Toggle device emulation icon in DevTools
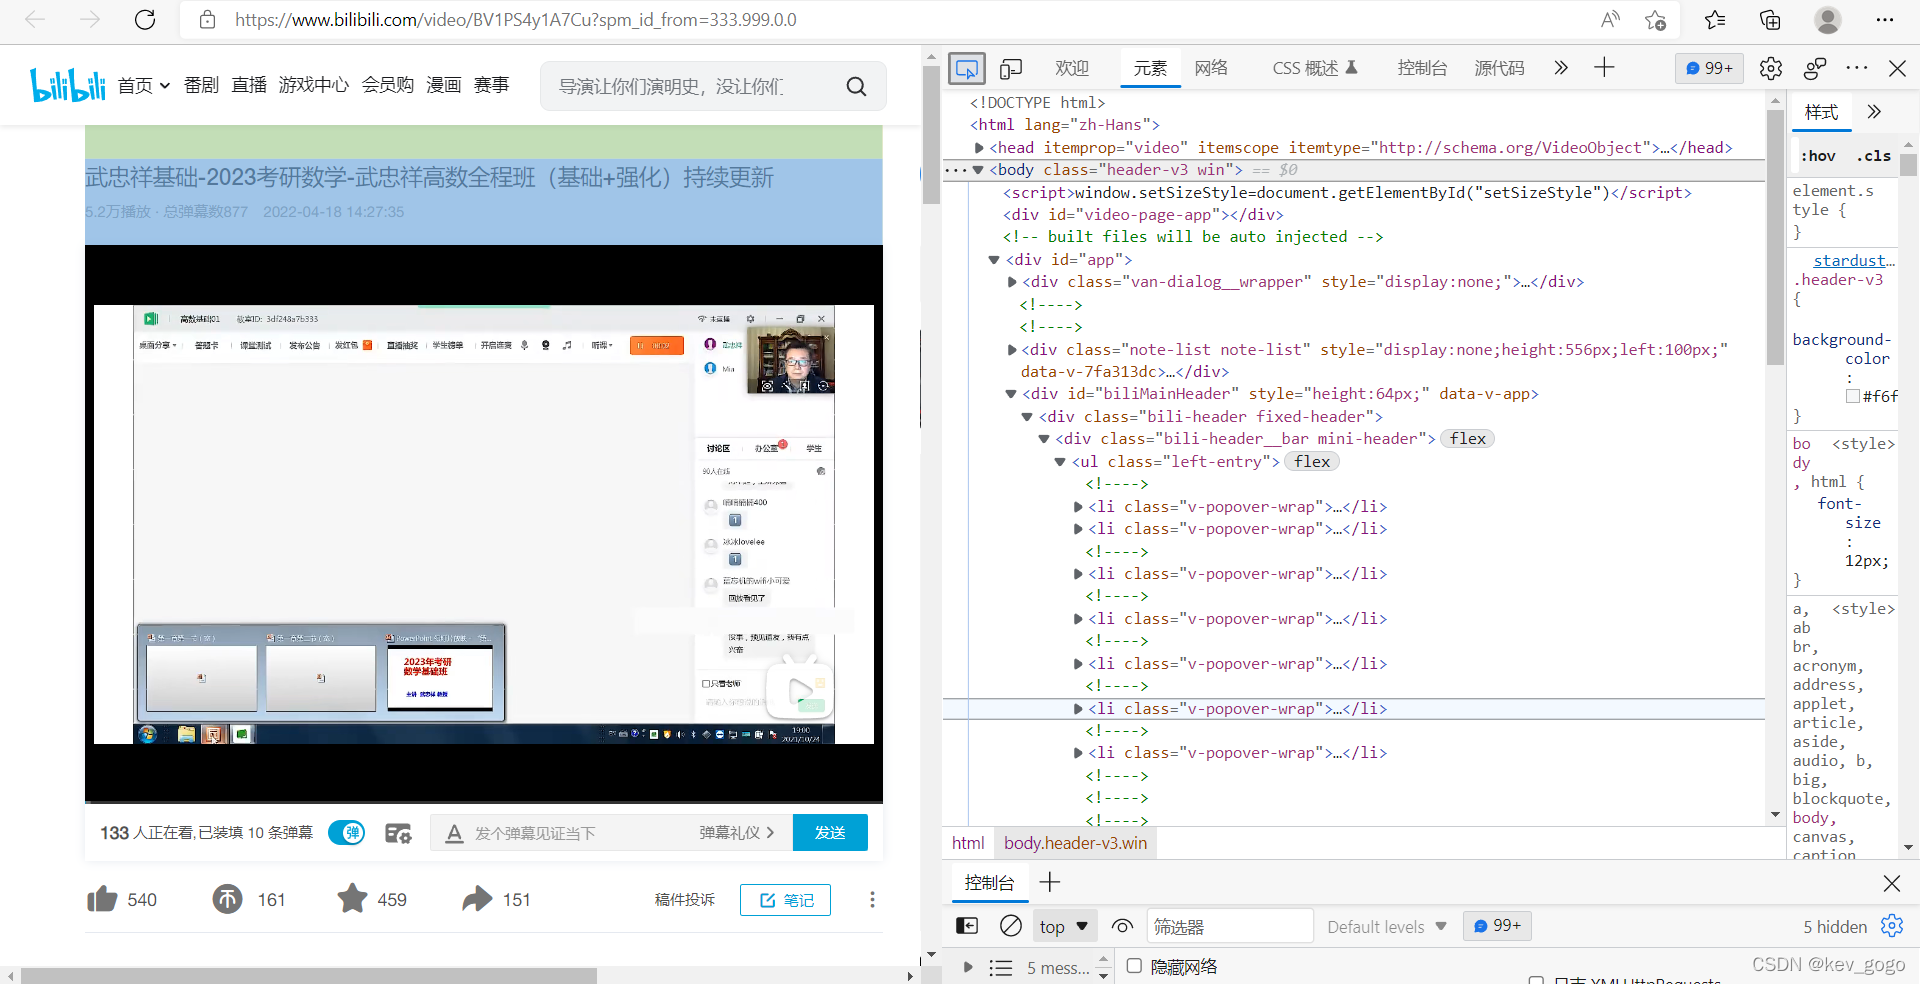 click(x=1011, y=68)
